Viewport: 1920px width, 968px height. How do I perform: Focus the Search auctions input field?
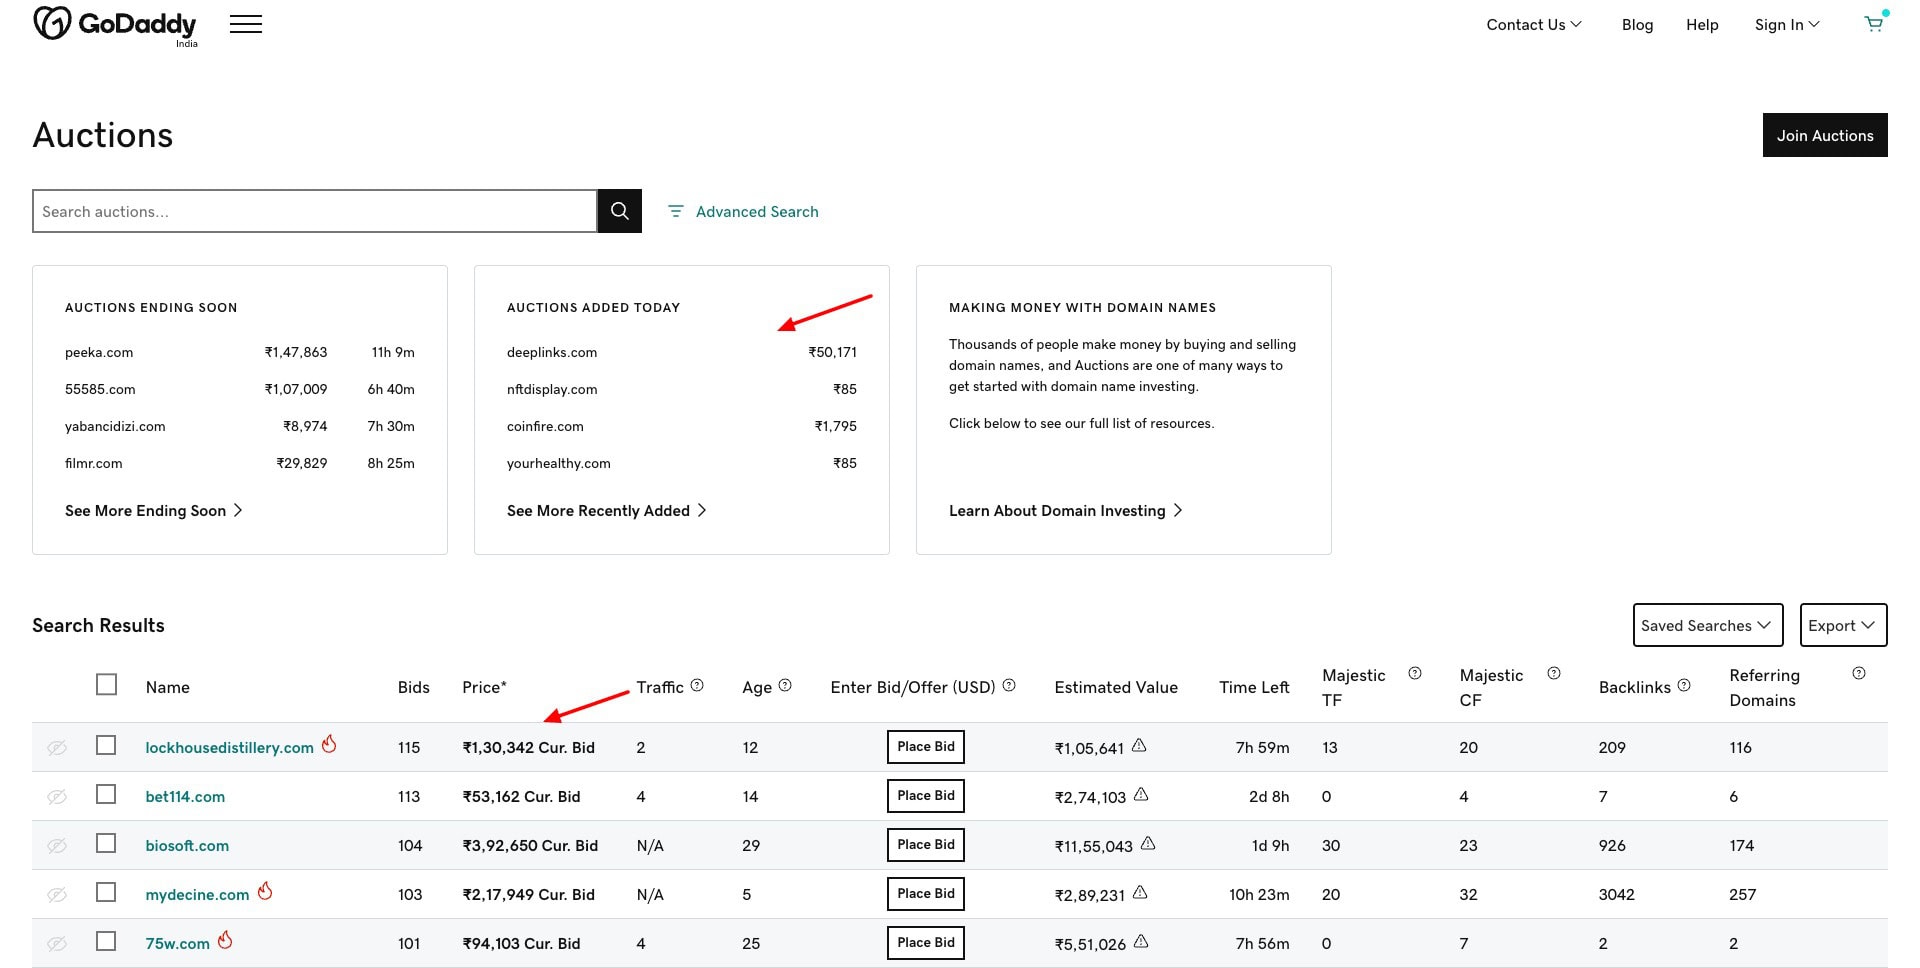click(314, 211)
